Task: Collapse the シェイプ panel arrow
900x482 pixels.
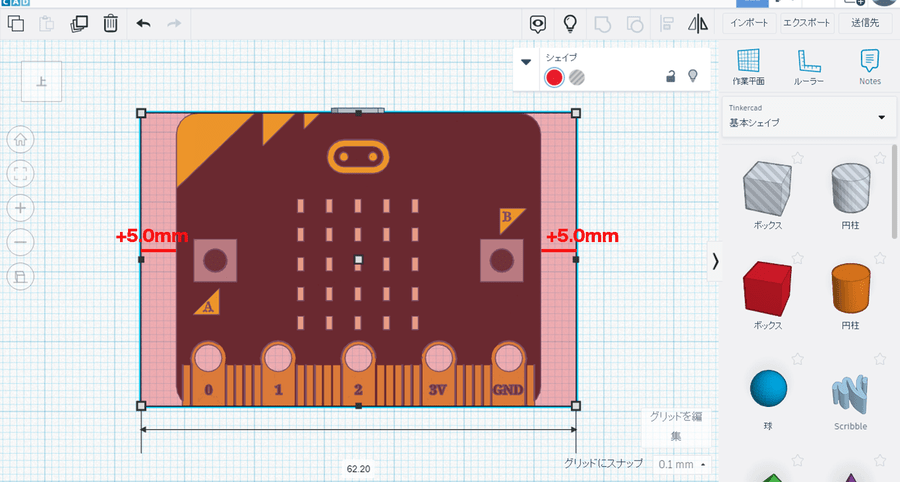Action: [x=526, y=62]
